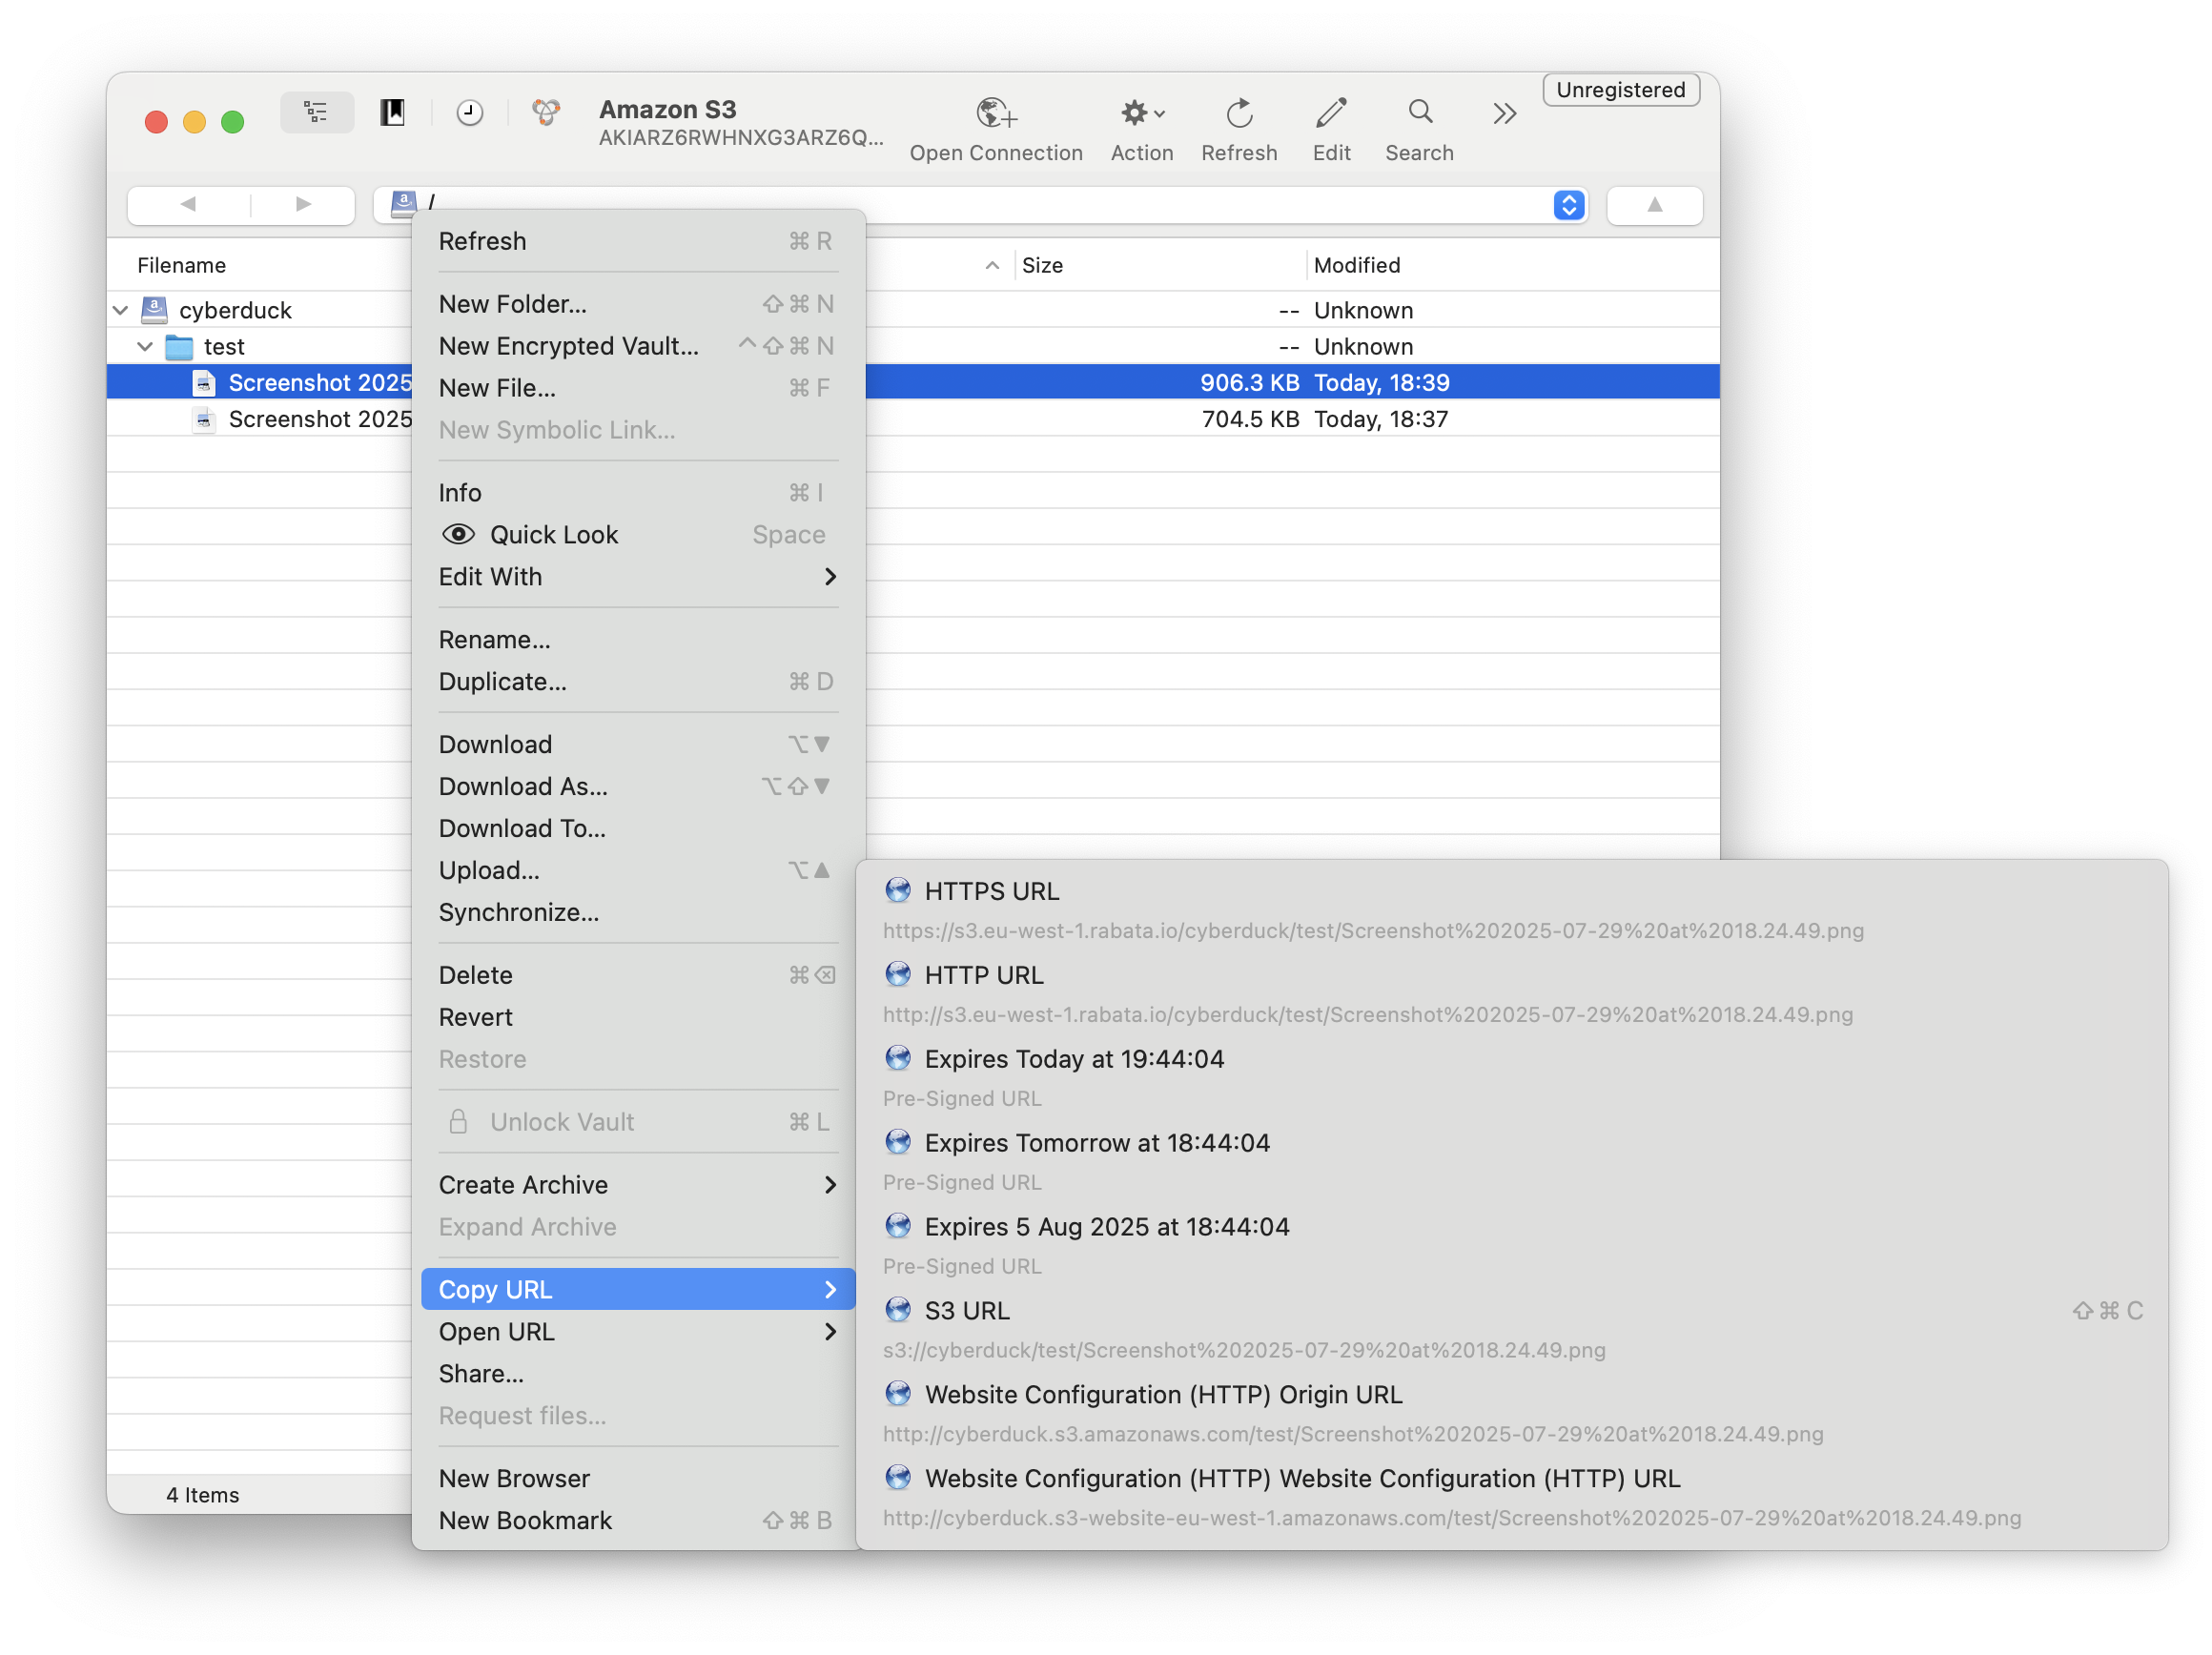The height and width of the screenshot is (1655, 2212).
Task: Show more toolbar items with the overflow chevrons
Action: pyautogui.click(x=1504, y=114)
